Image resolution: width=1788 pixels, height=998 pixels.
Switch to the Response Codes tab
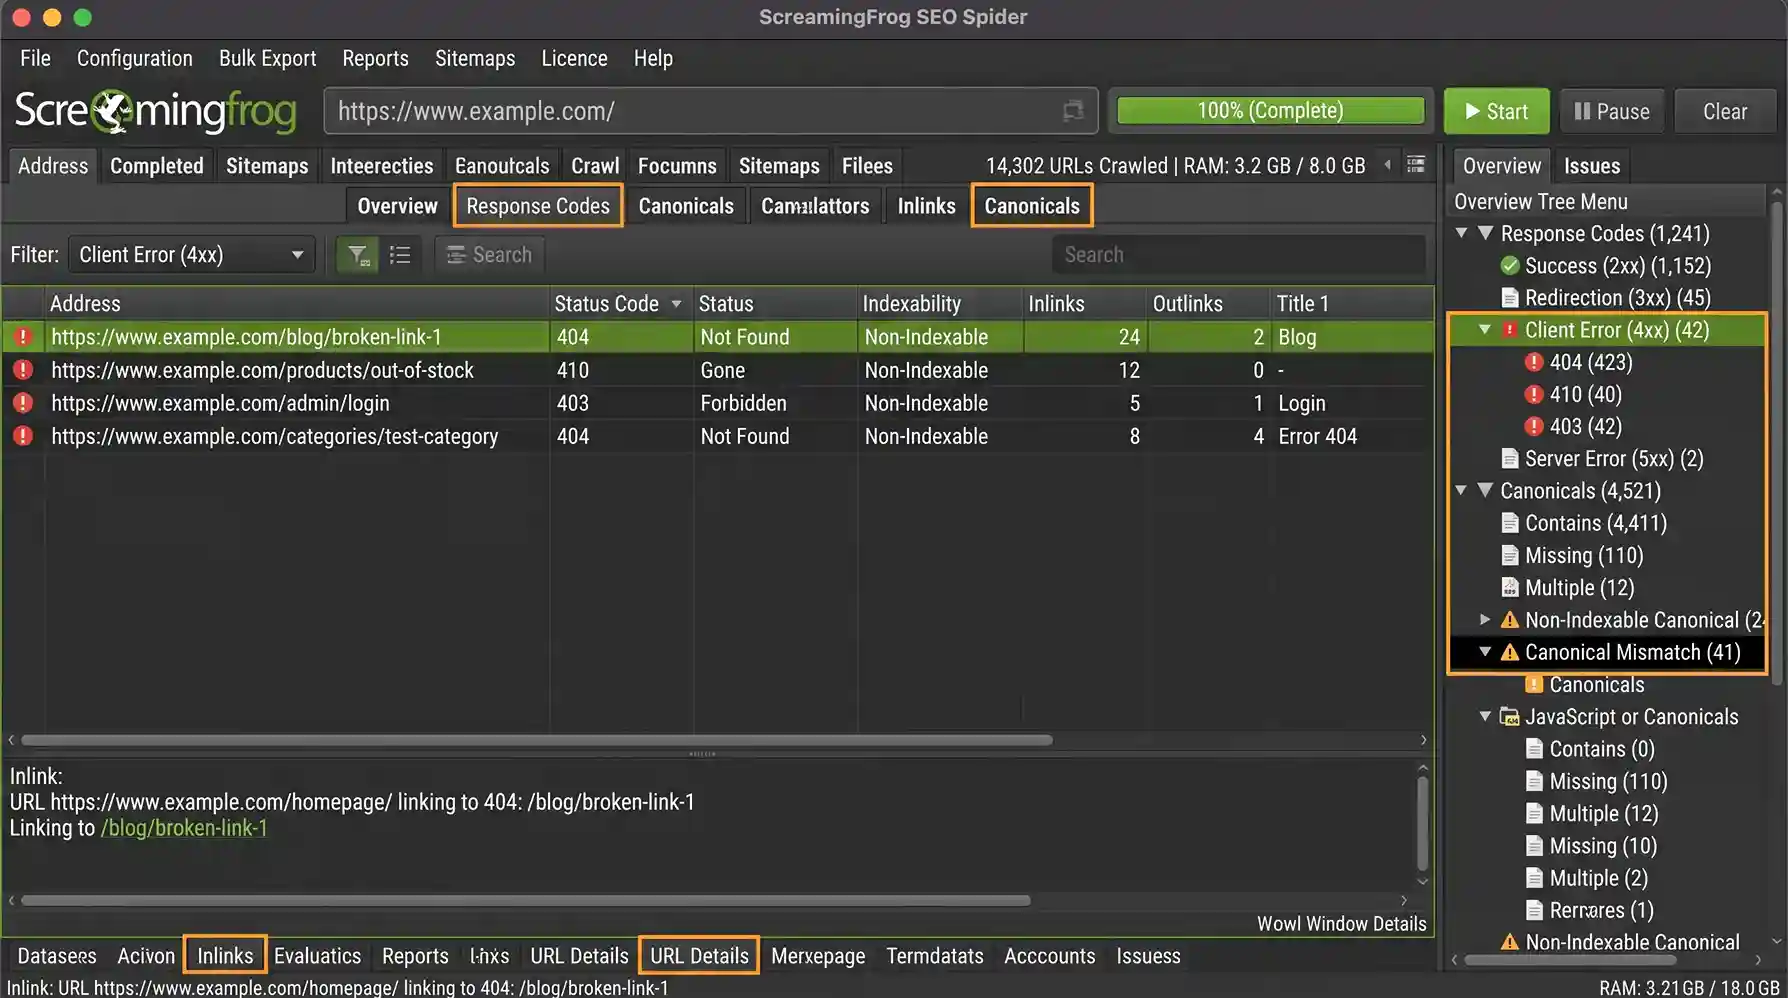[538, 205]
